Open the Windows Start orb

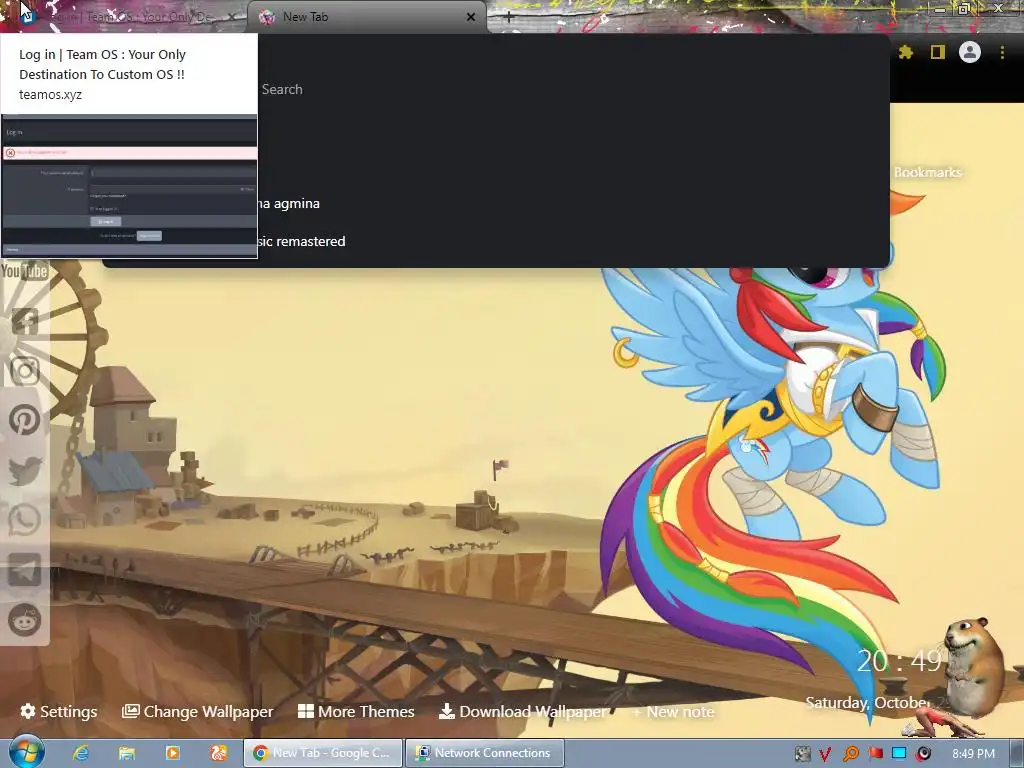pyautogui.click(x=26, y=752)
